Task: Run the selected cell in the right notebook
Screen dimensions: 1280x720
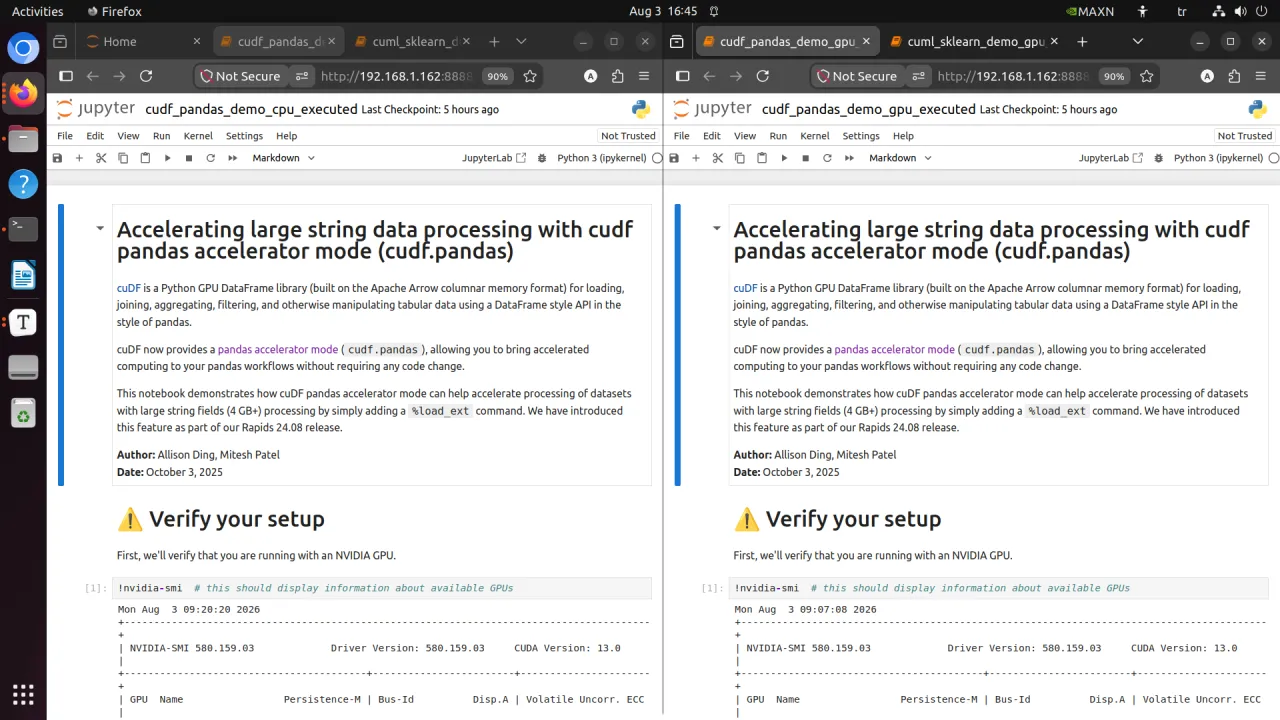Action: (x=784, y=158)
